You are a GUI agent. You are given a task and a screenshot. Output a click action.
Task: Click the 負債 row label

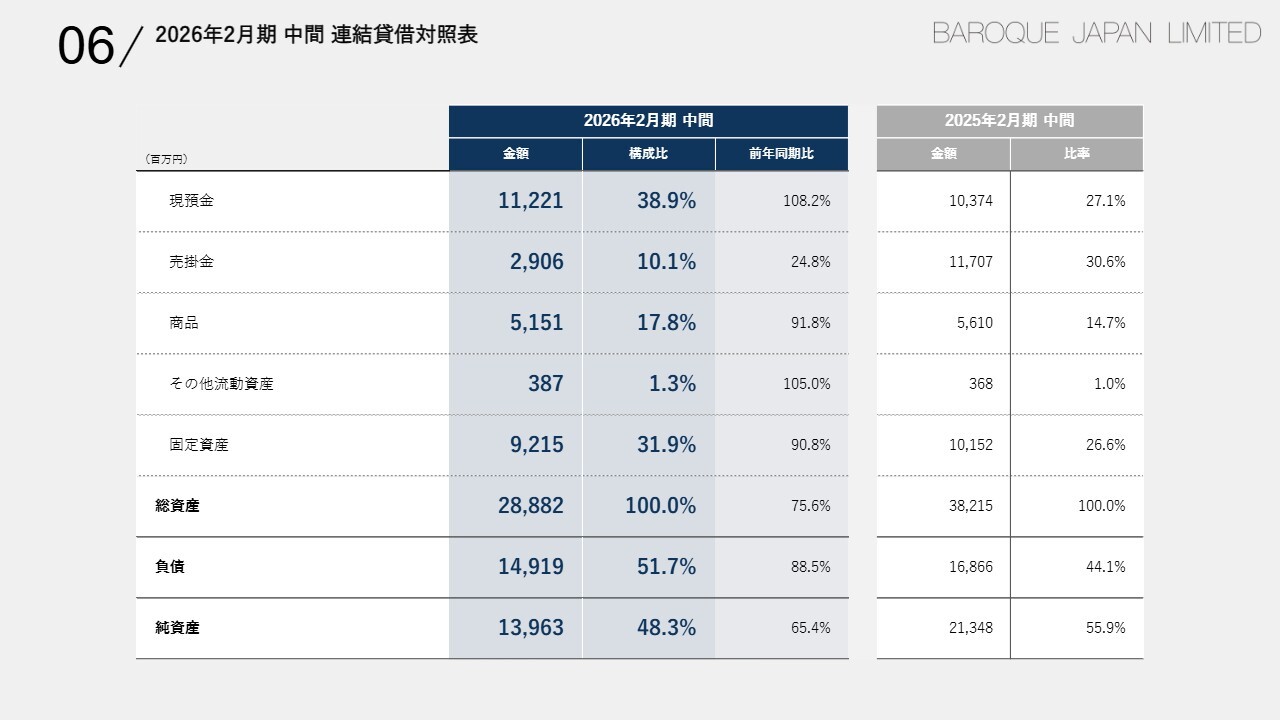(170, 567)
